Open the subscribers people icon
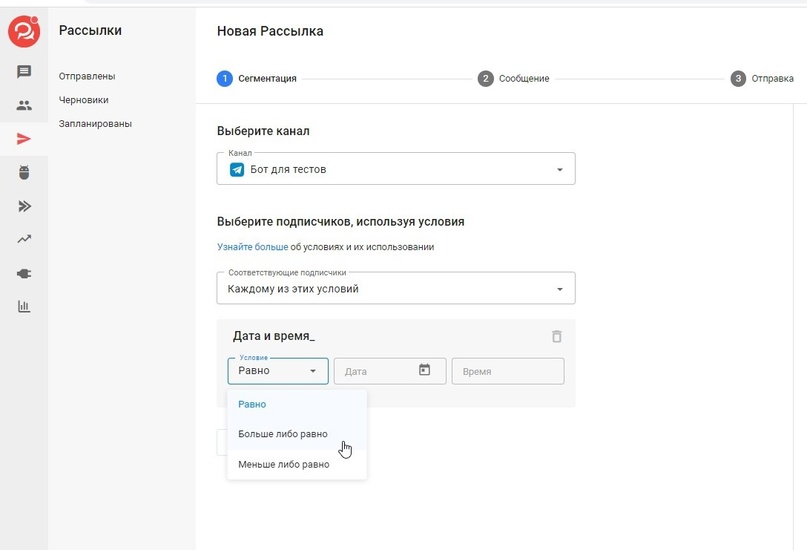This screenshot has width=807, height=550. pyautogui.click(x=24, y=105)
